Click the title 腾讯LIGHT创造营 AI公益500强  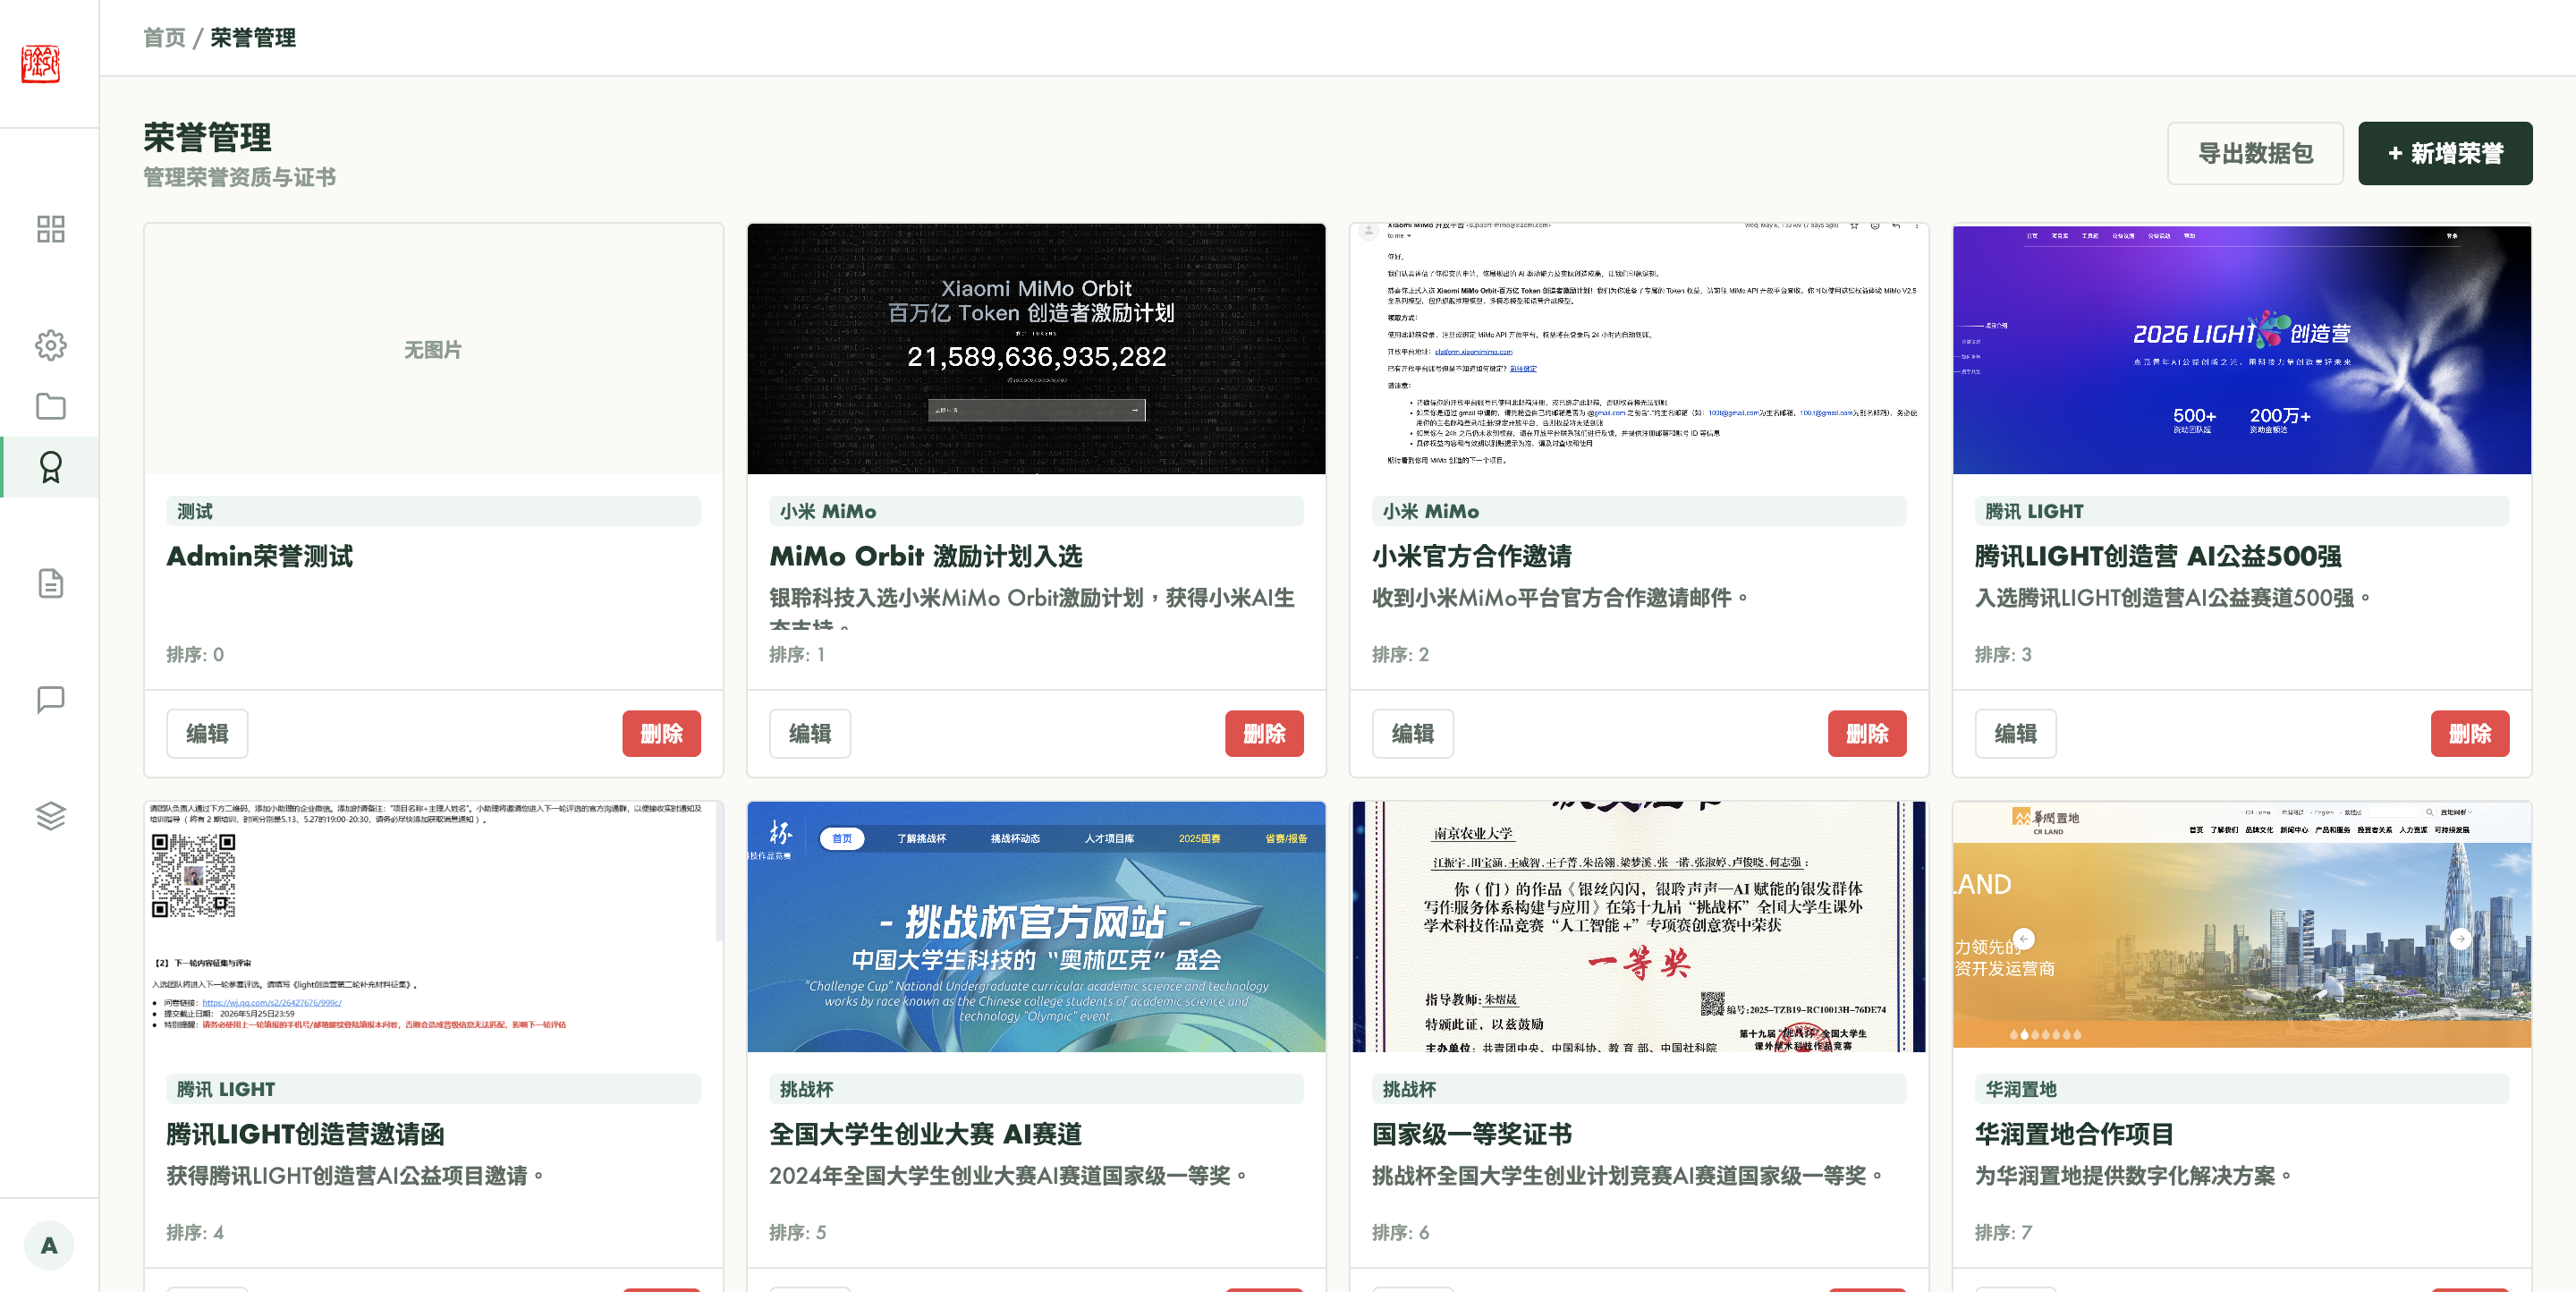[x=2158, y=556]
